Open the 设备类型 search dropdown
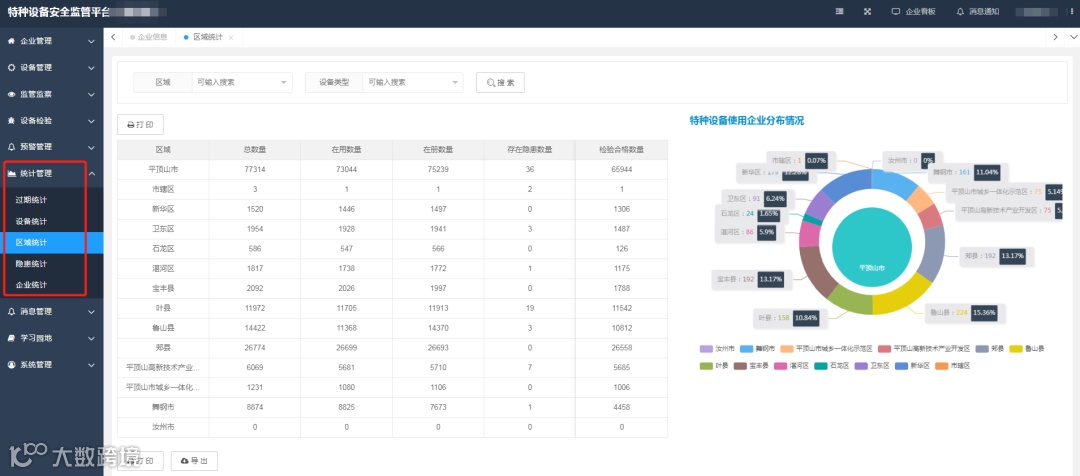Screen dimensions: 1080x476 coord(413,82)
